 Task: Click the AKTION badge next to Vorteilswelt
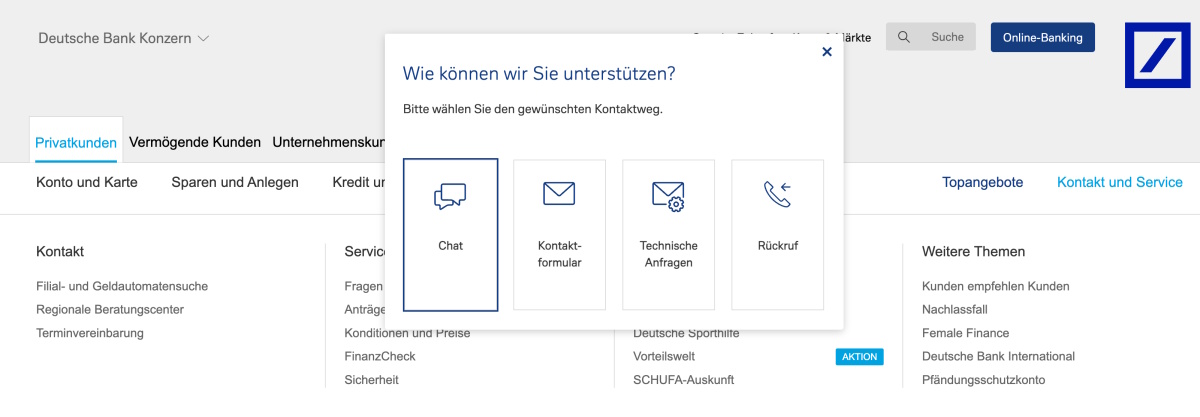click(x=859, y=357)
